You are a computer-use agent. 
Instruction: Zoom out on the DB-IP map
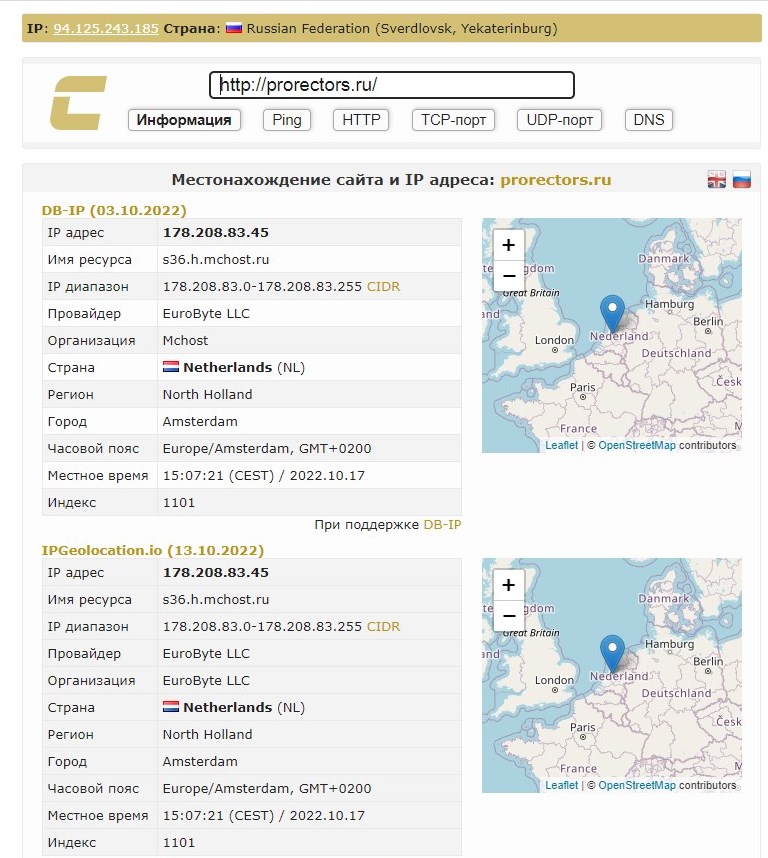(509, 276)
